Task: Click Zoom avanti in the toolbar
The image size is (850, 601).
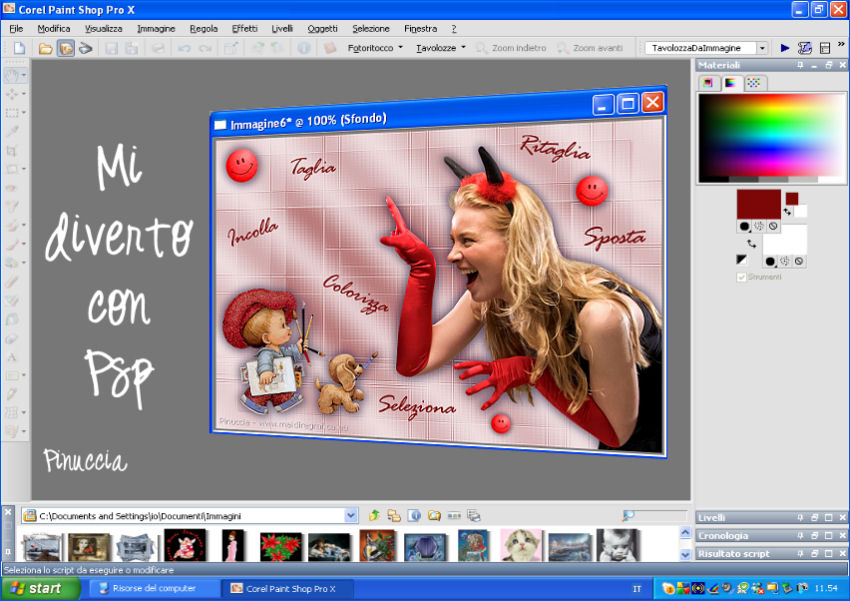Action: (591, 48)
